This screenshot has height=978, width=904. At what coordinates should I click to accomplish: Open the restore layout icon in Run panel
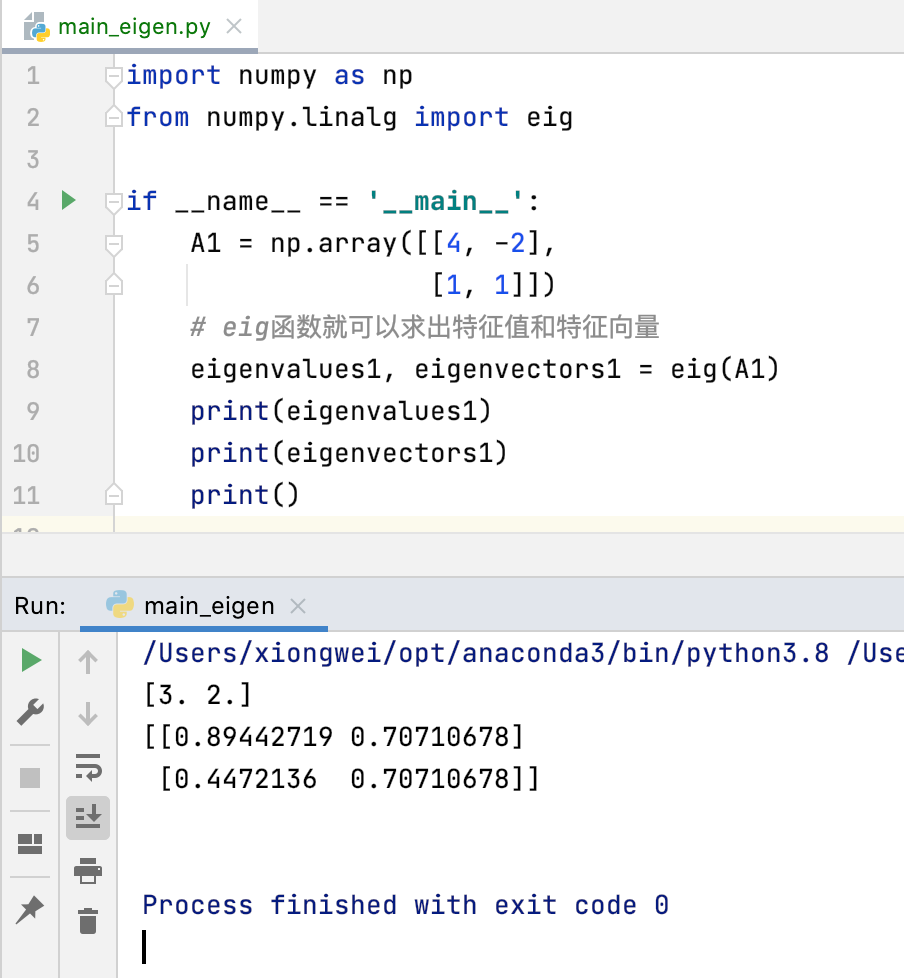click(30, 844)
